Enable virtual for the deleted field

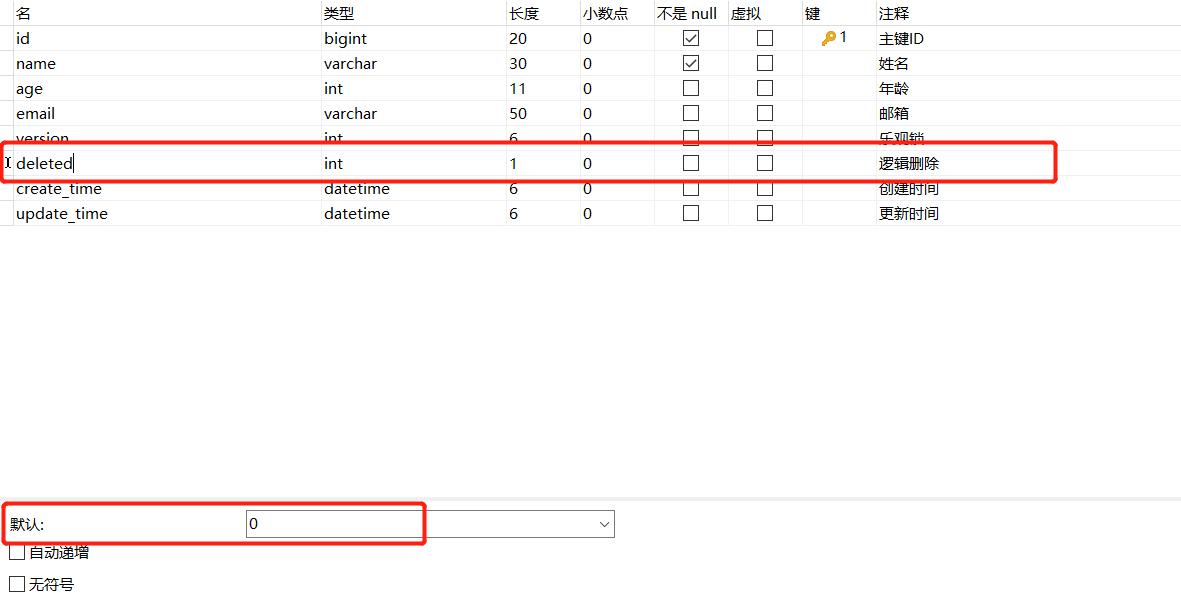point(765,163)
